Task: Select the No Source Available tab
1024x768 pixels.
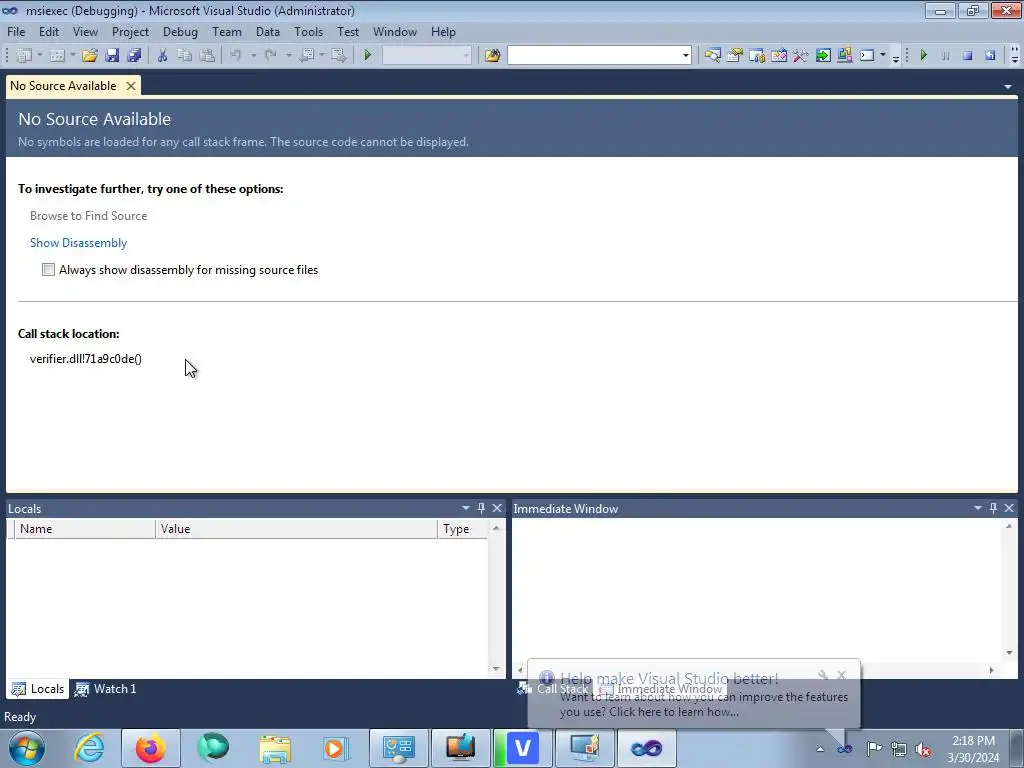Action: [63, 86]
